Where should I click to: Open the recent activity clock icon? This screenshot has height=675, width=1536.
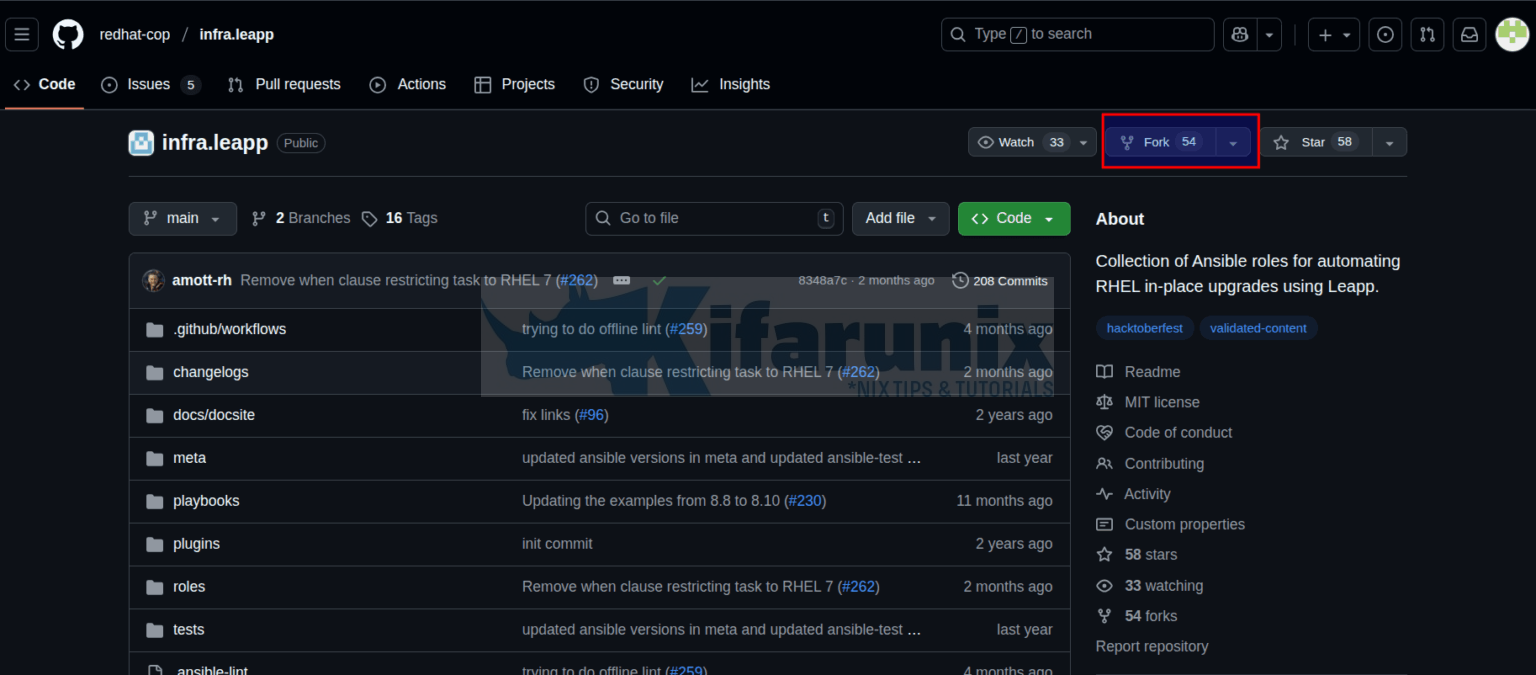[1385, 33]
